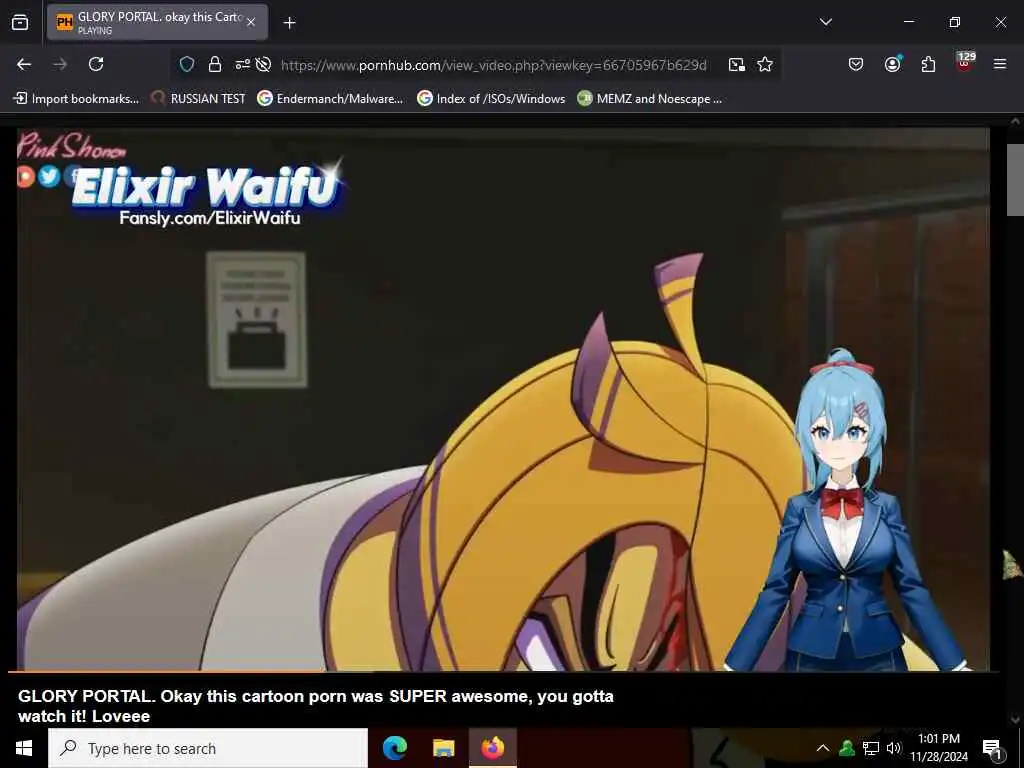Expand the list all tabs chevron

(x=825, y=22)
